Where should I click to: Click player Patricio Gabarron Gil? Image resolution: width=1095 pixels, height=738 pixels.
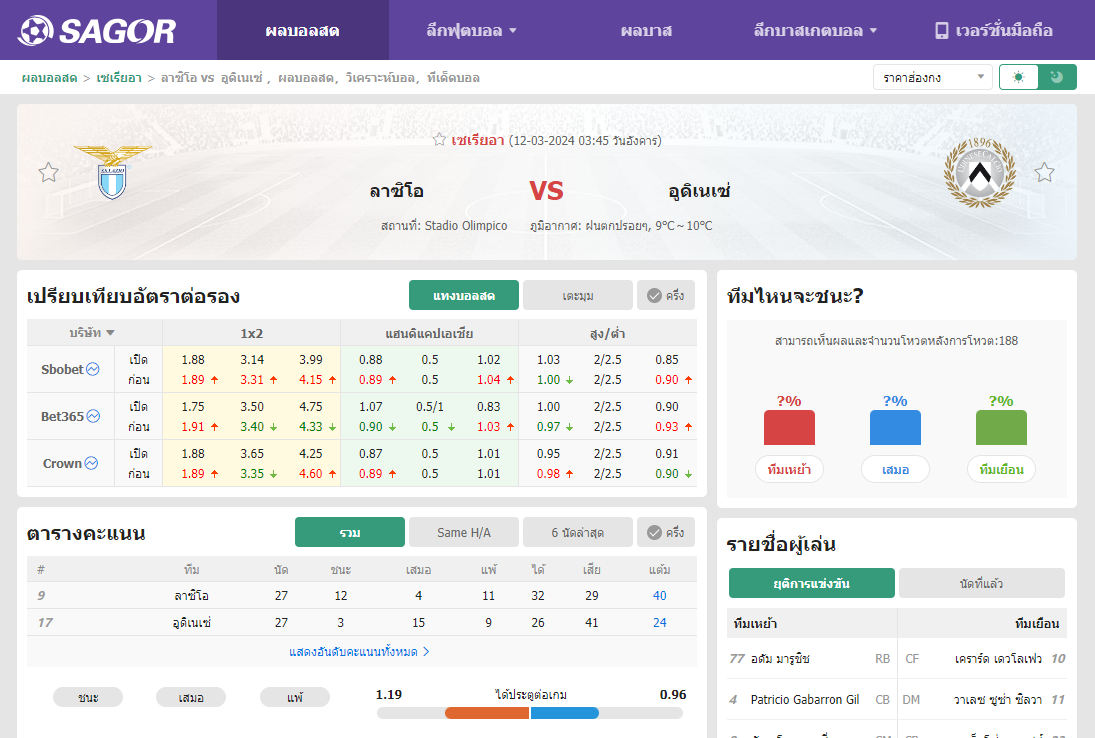804,699
